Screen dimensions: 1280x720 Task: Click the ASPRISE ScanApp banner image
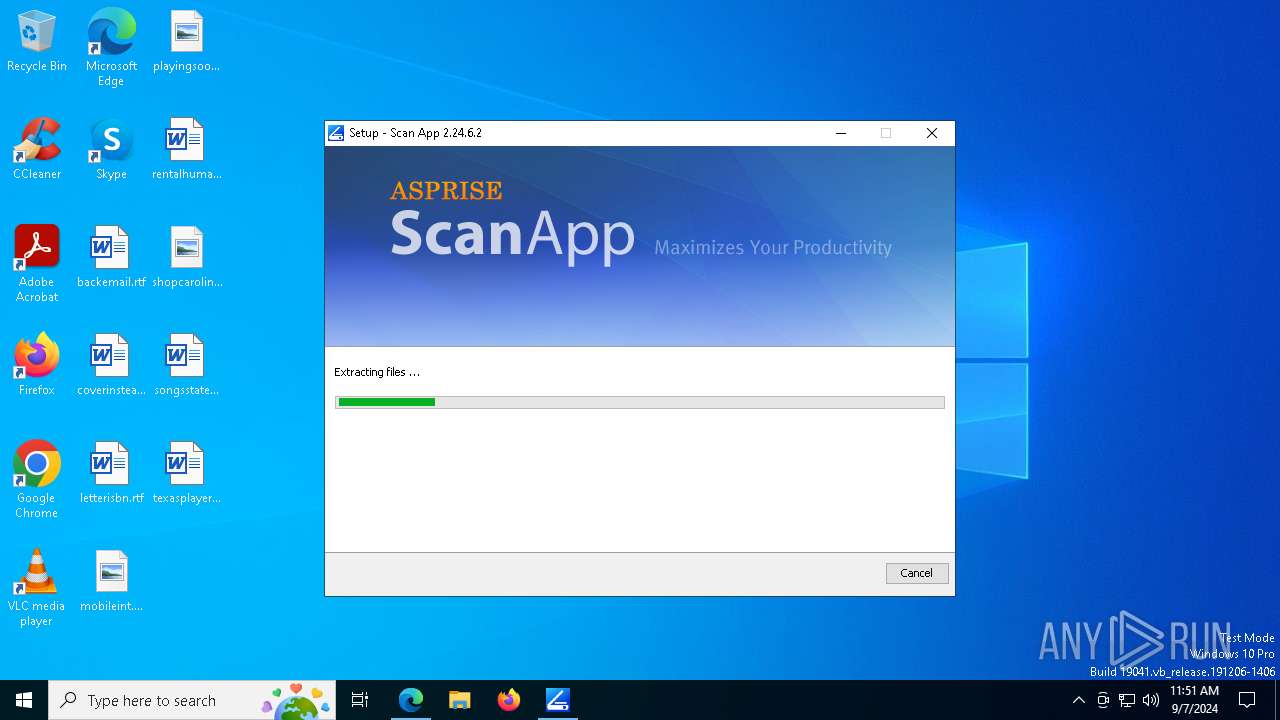coord(640,246)
